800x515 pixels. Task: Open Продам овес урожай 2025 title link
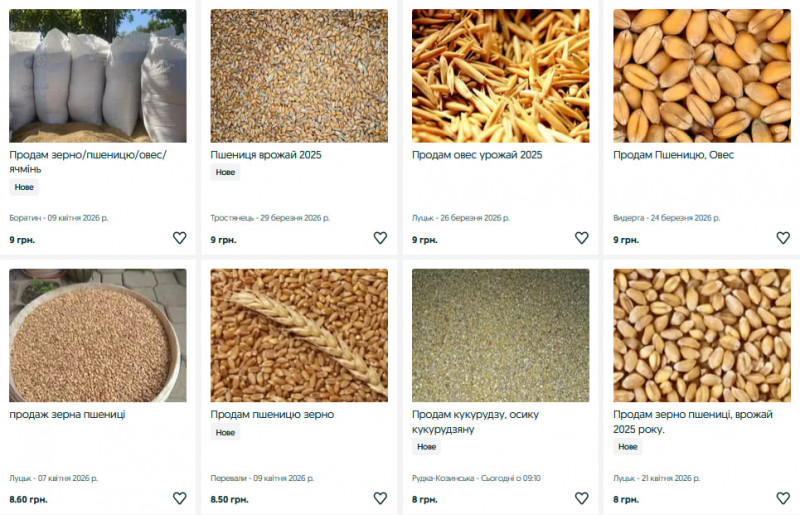click(x=477, y=155)
